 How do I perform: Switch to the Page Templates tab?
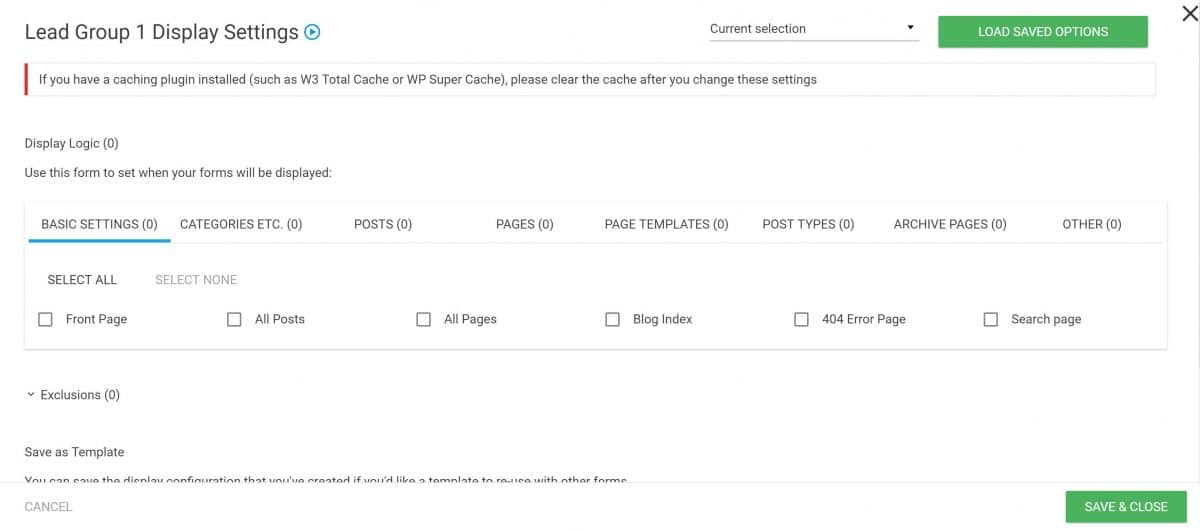[667, 224]
